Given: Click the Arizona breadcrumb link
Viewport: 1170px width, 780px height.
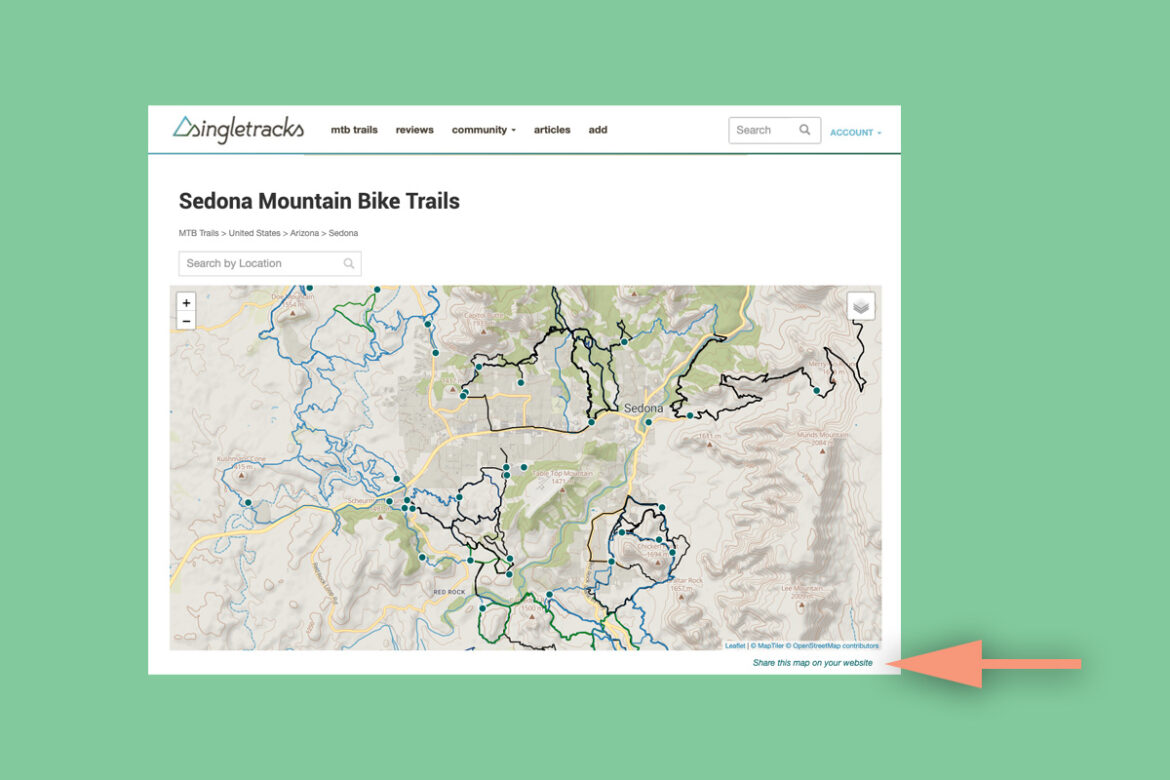Looking at the screenshot, I should click(x=306, y=233).
